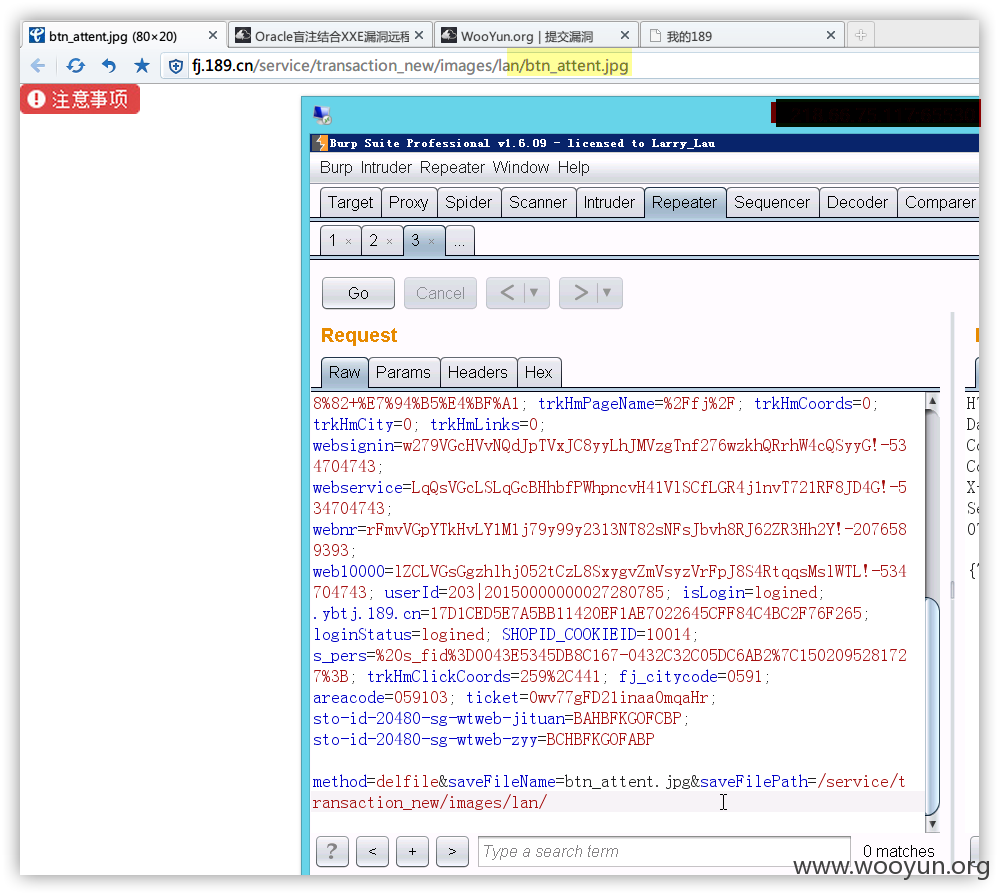Image resolution: width=999 pixels, height=895 pixels.
Task: Click the bookmark star icon
Action: (x=142, y=65)
